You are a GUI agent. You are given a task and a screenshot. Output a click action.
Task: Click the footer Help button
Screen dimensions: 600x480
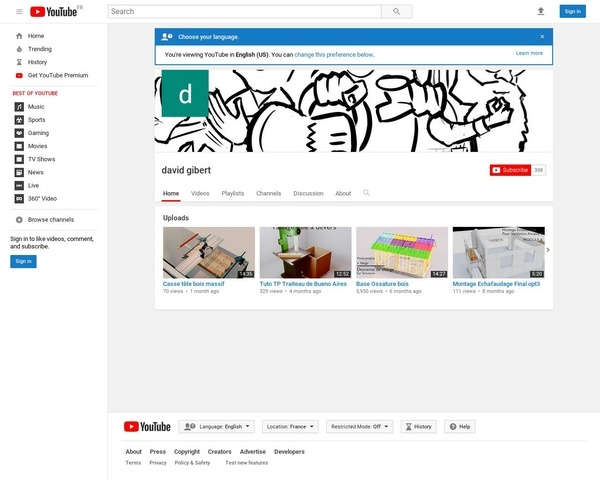pyautogui.click(x=460, y=426)
